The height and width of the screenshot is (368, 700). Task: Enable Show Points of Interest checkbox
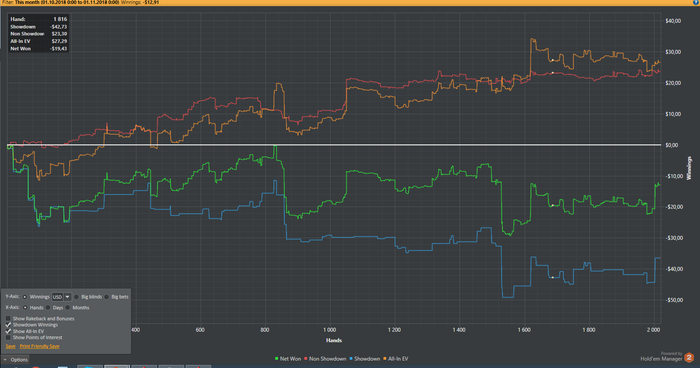point(8,337)
